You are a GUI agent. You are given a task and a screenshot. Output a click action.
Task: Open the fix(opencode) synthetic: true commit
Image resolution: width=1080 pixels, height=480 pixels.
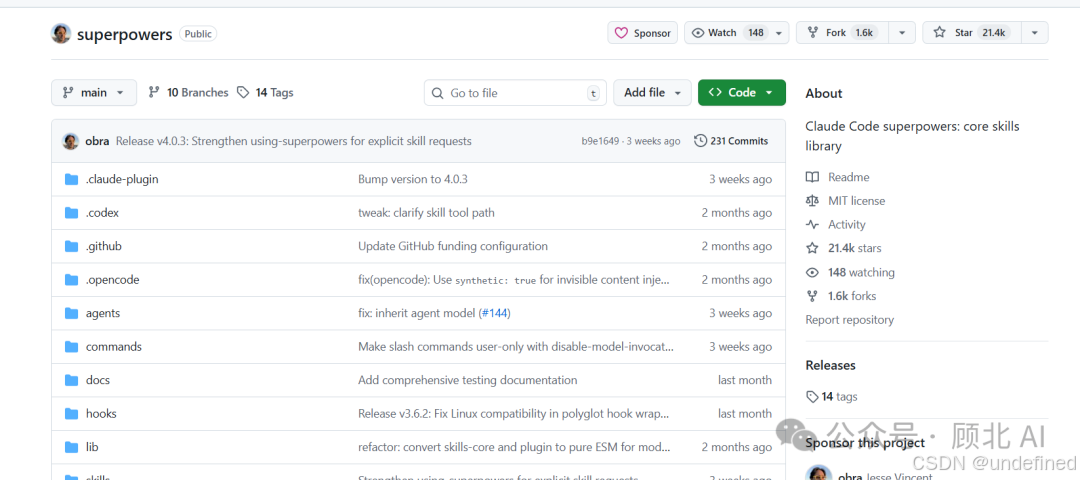pos(514,280)
